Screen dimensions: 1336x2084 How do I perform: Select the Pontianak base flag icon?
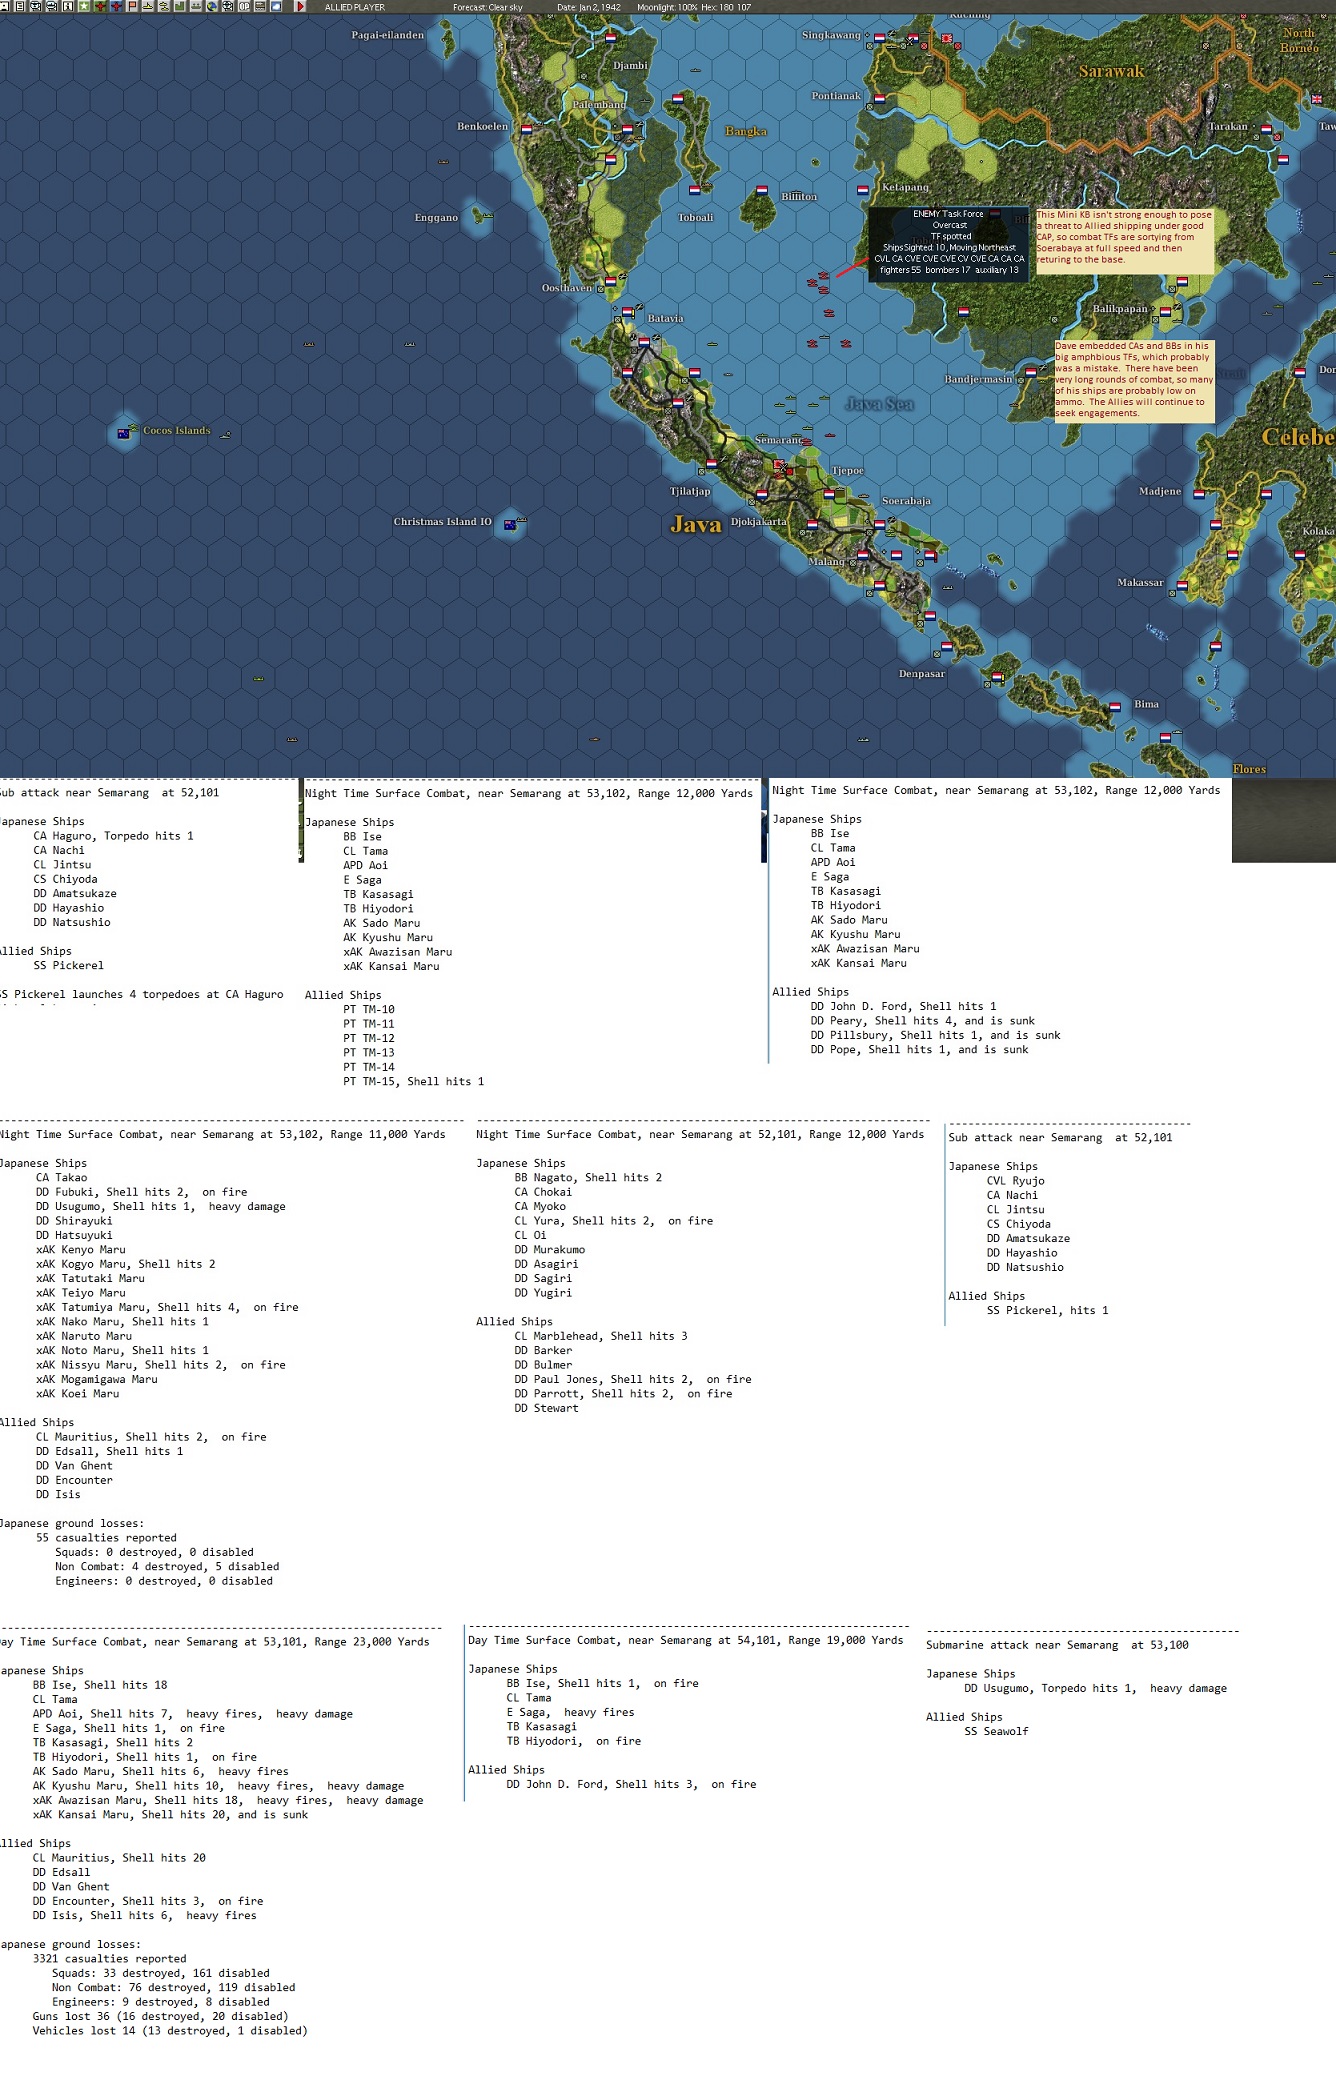pos(879,99)
